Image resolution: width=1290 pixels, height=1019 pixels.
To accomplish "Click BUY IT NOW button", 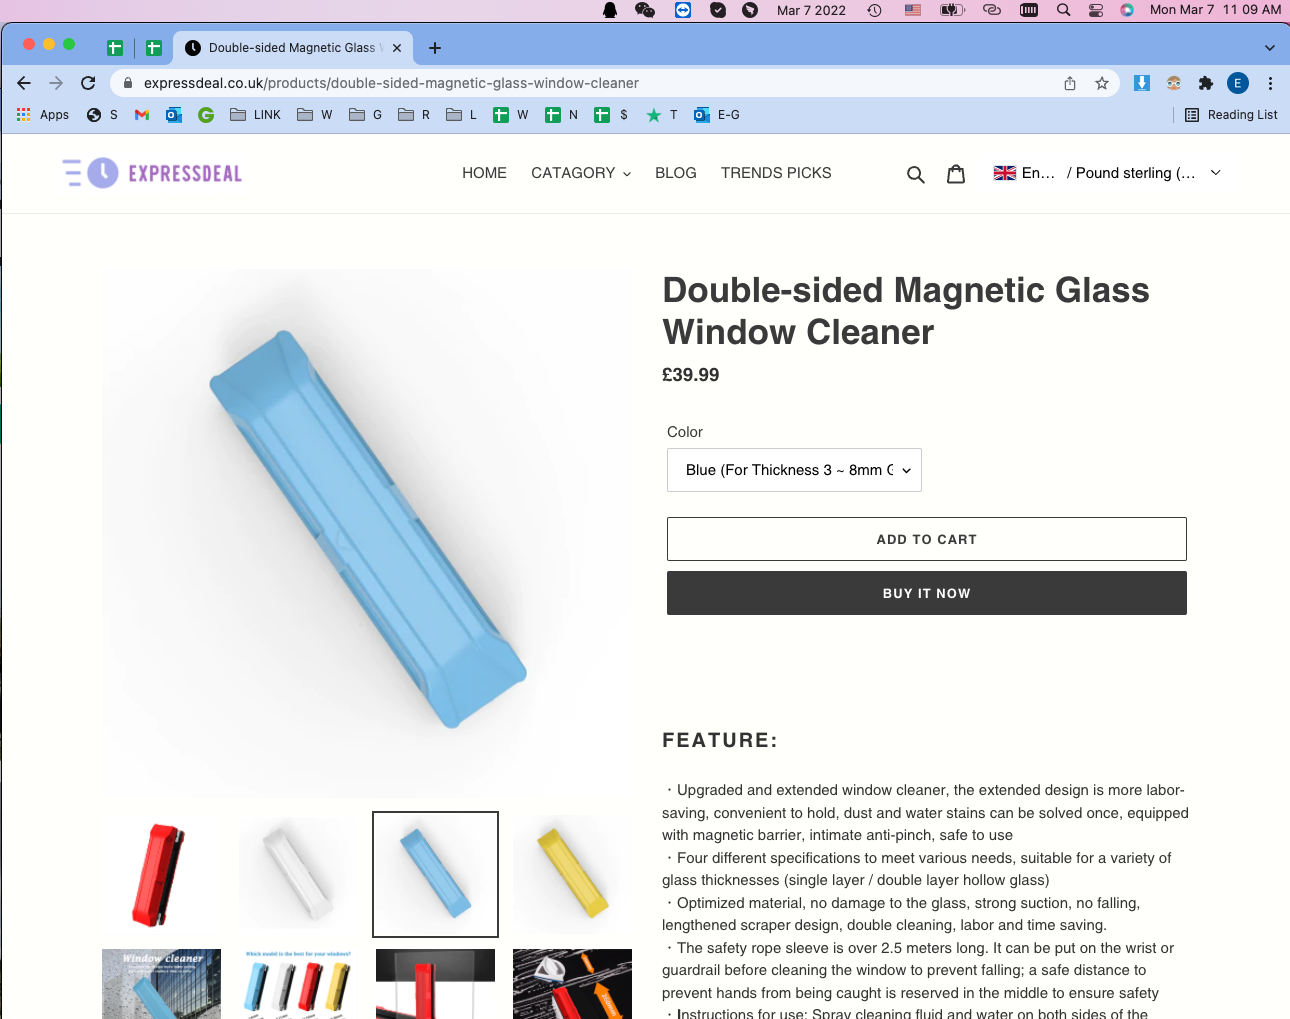I will tap(927, 593).
